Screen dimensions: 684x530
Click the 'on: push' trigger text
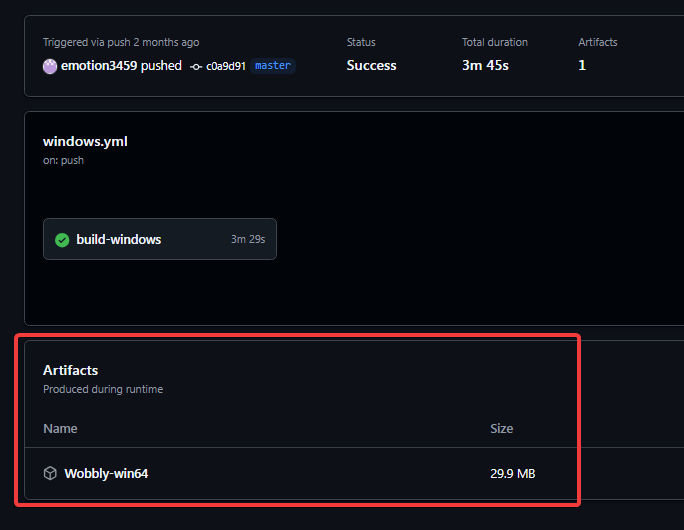[x=63, y=160]
